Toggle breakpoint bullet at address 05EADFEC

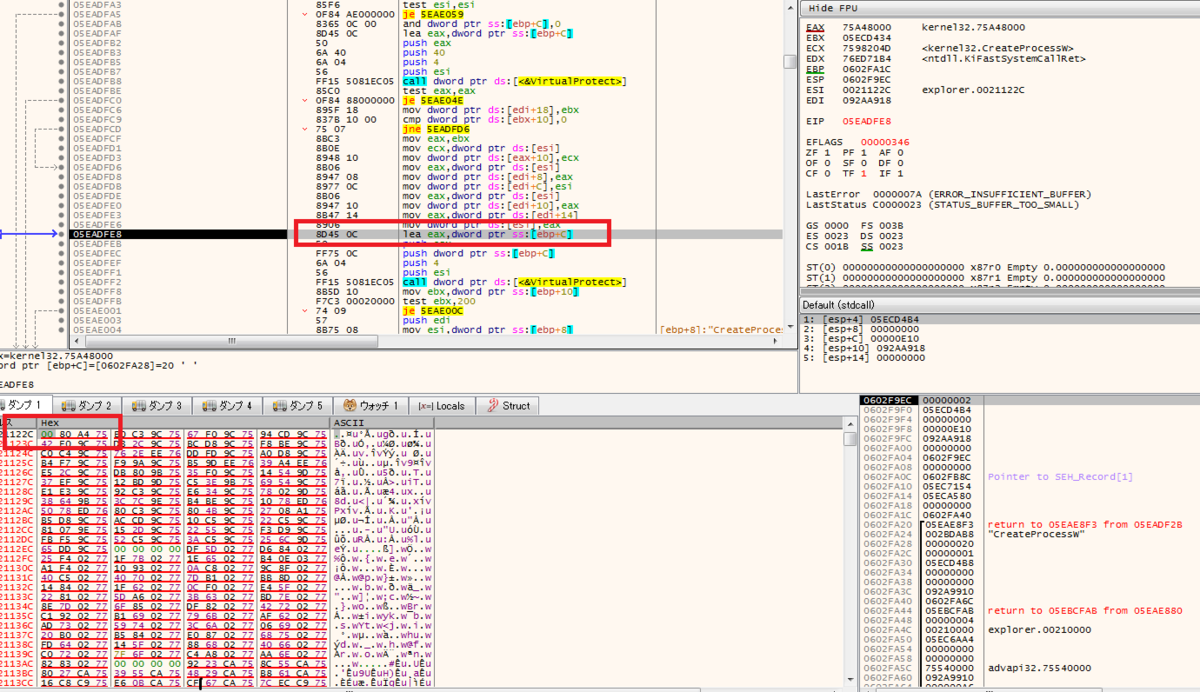tap(63, 253)
